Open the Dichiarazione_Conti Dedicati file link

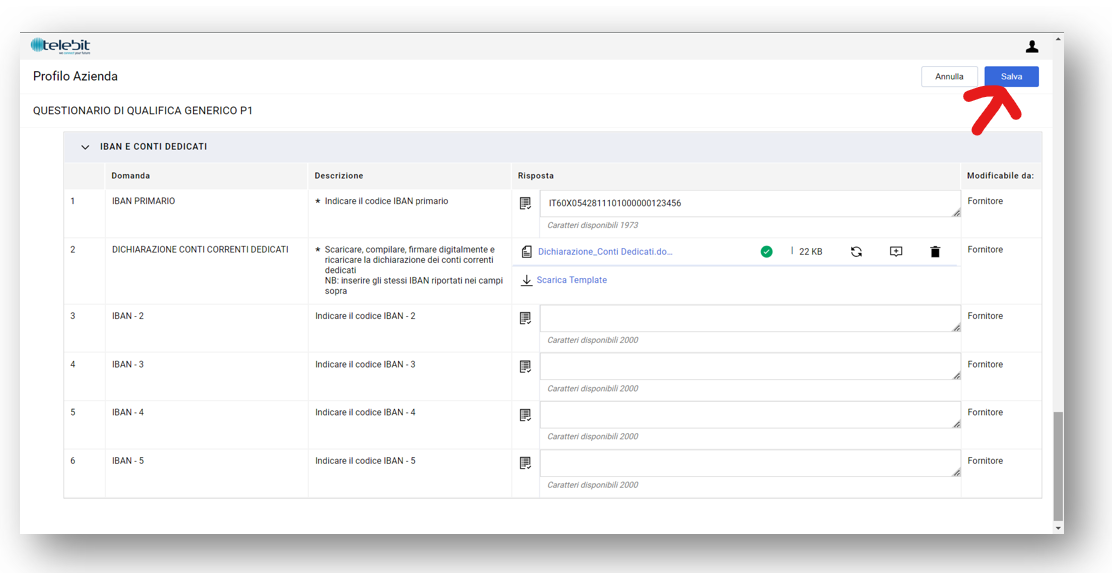pos(604,252)
